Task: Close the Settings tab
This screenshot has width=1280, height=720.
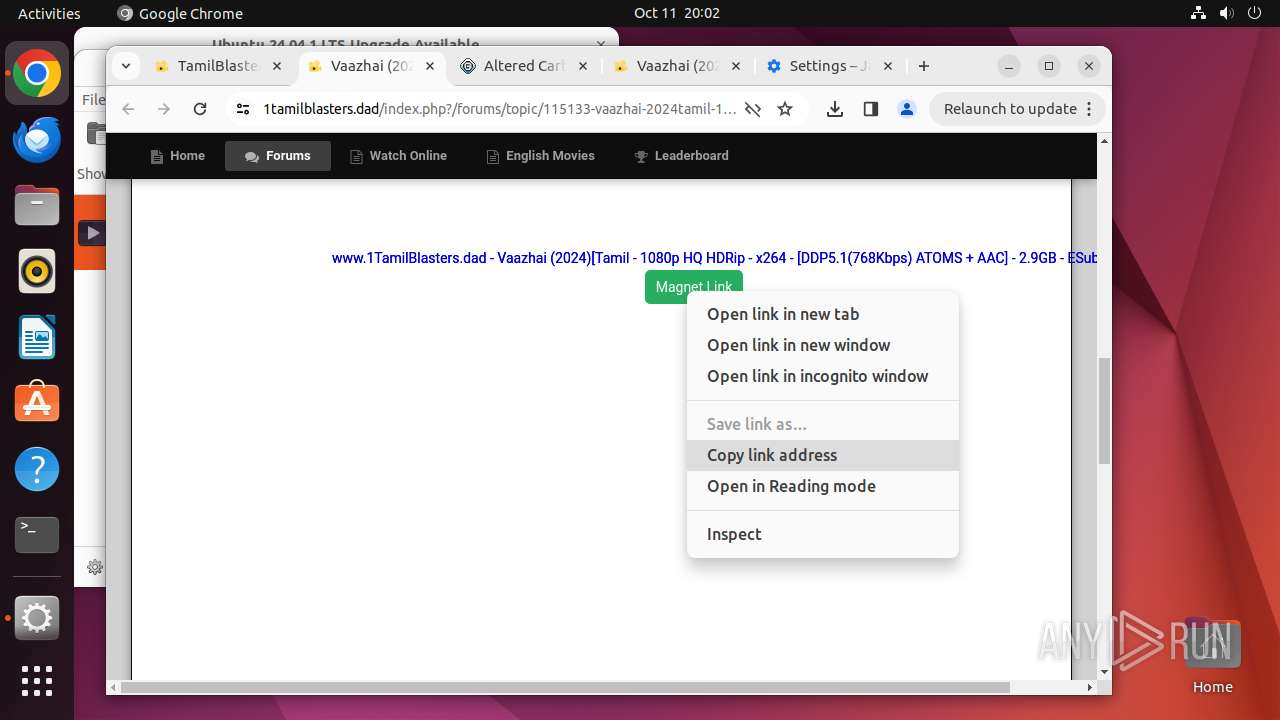Action: pyautogui.click(x=889, y=66)
